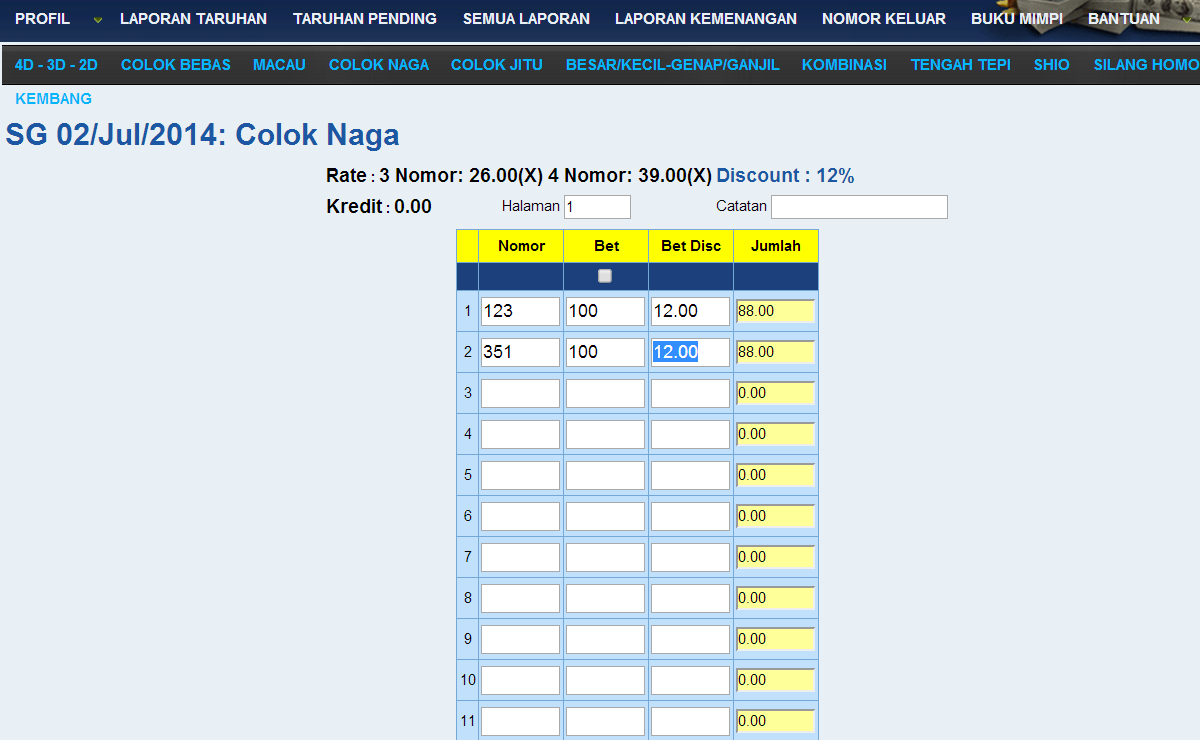The image size is (1200, 740).
Task: Open BESAR/KECIL-GENAP/GANJIL tab
Action: point(672,65)
